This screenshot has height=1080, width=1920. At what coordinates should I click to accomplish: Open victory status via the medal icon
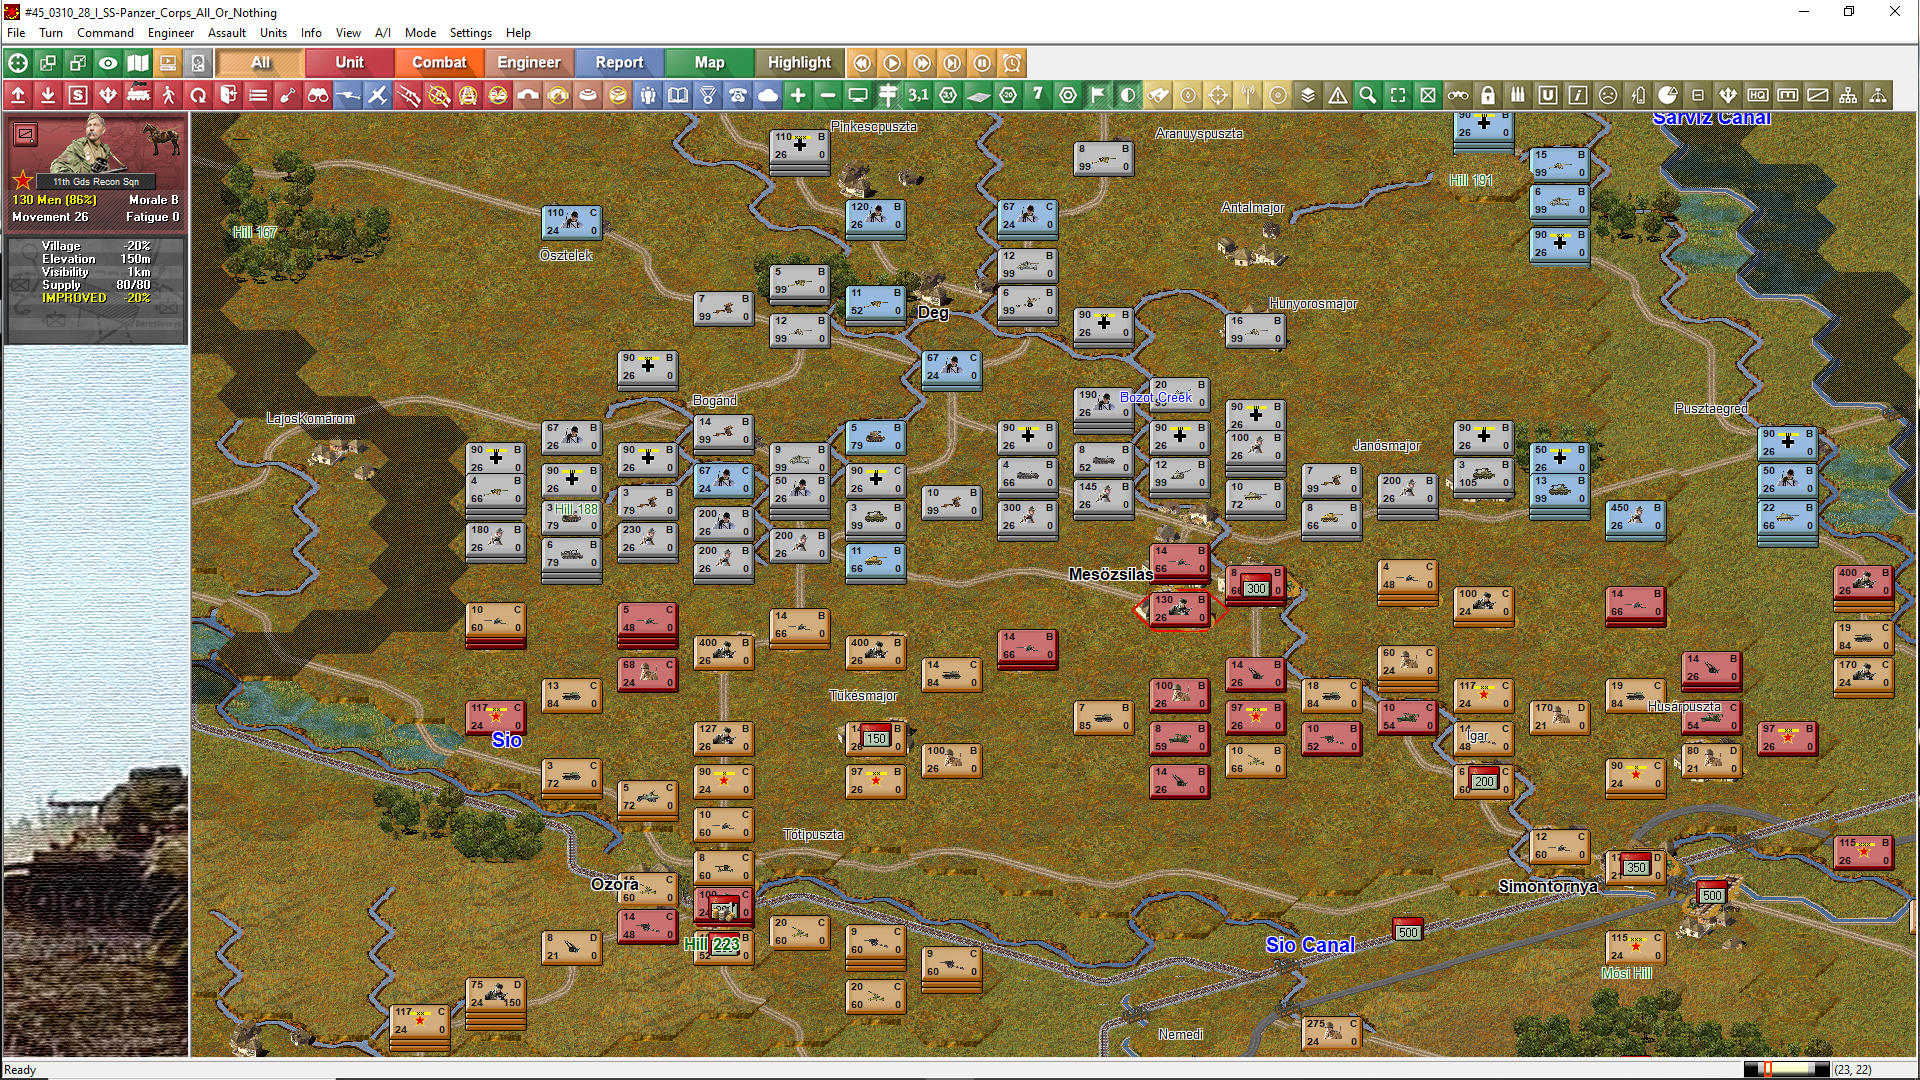coord(708,95)
